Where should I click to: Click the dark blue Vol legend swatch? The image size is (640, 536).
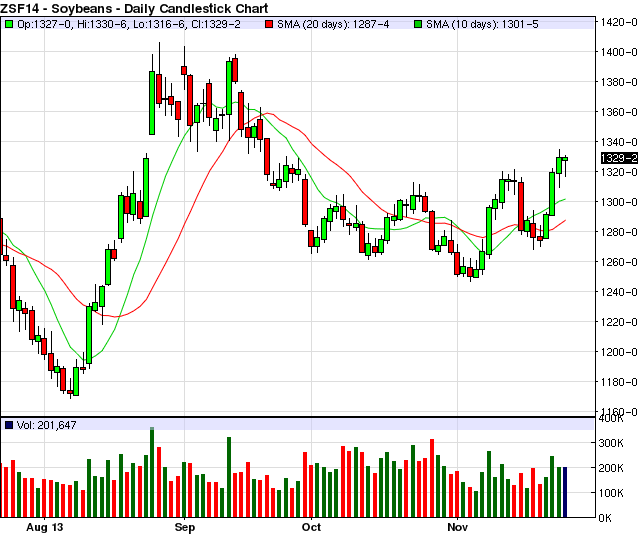click(9, 425)
